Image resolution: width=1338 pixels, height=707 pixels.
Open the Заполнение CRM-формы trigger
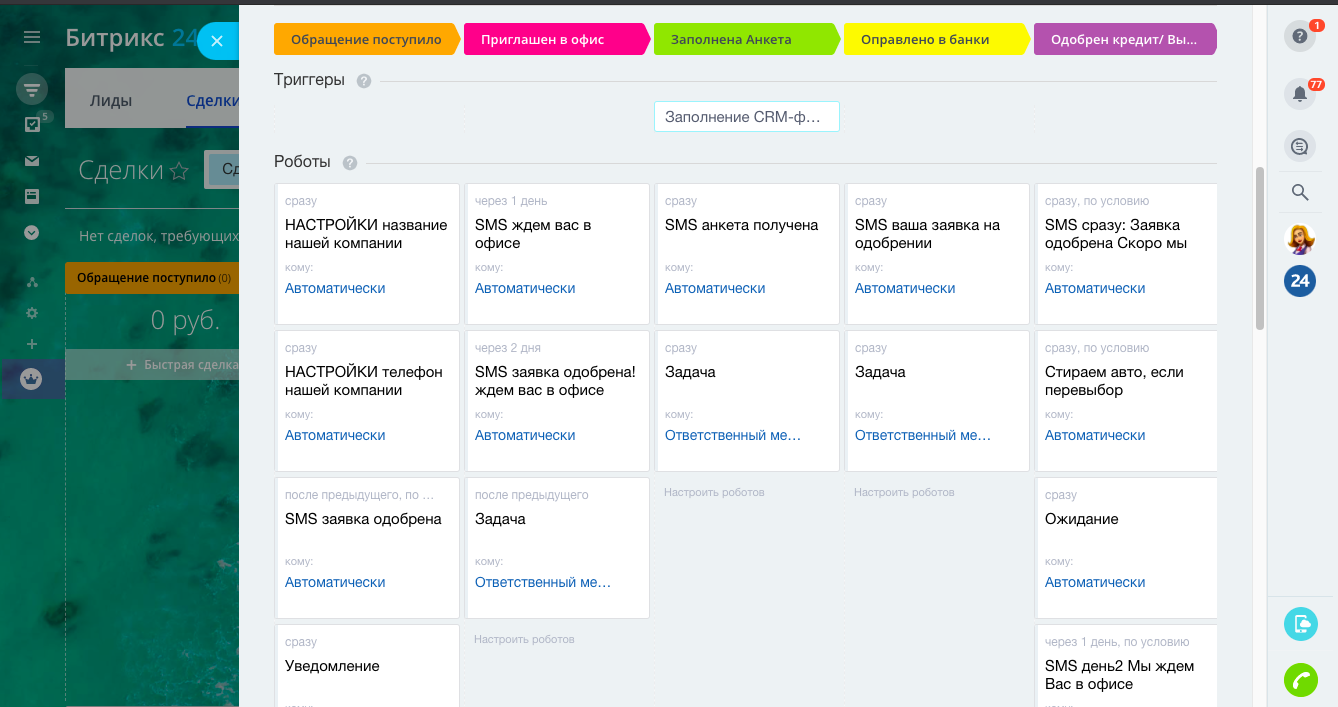click(x=746, y=117)
